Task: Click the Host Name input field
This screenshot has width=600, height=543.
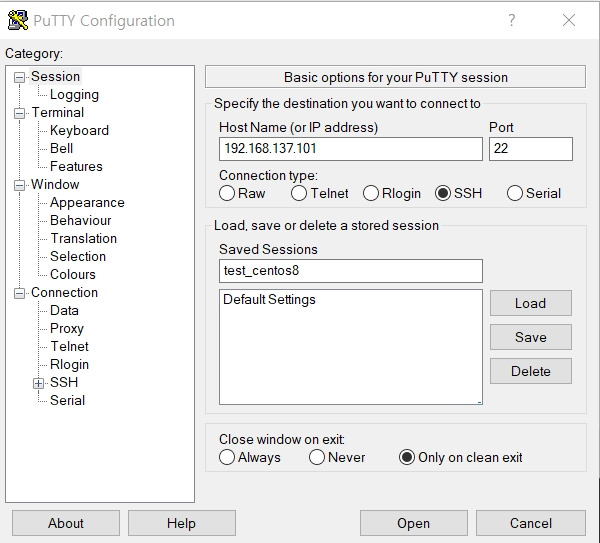Action: point(351,148)
